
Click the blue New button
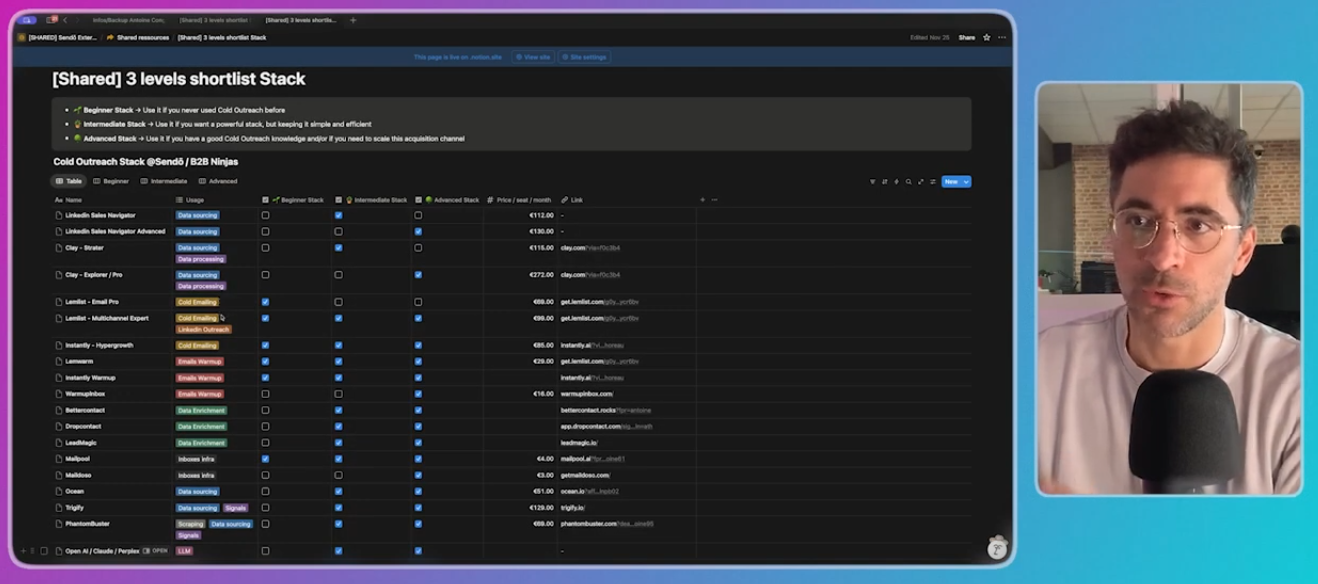(x=951, y=182)
